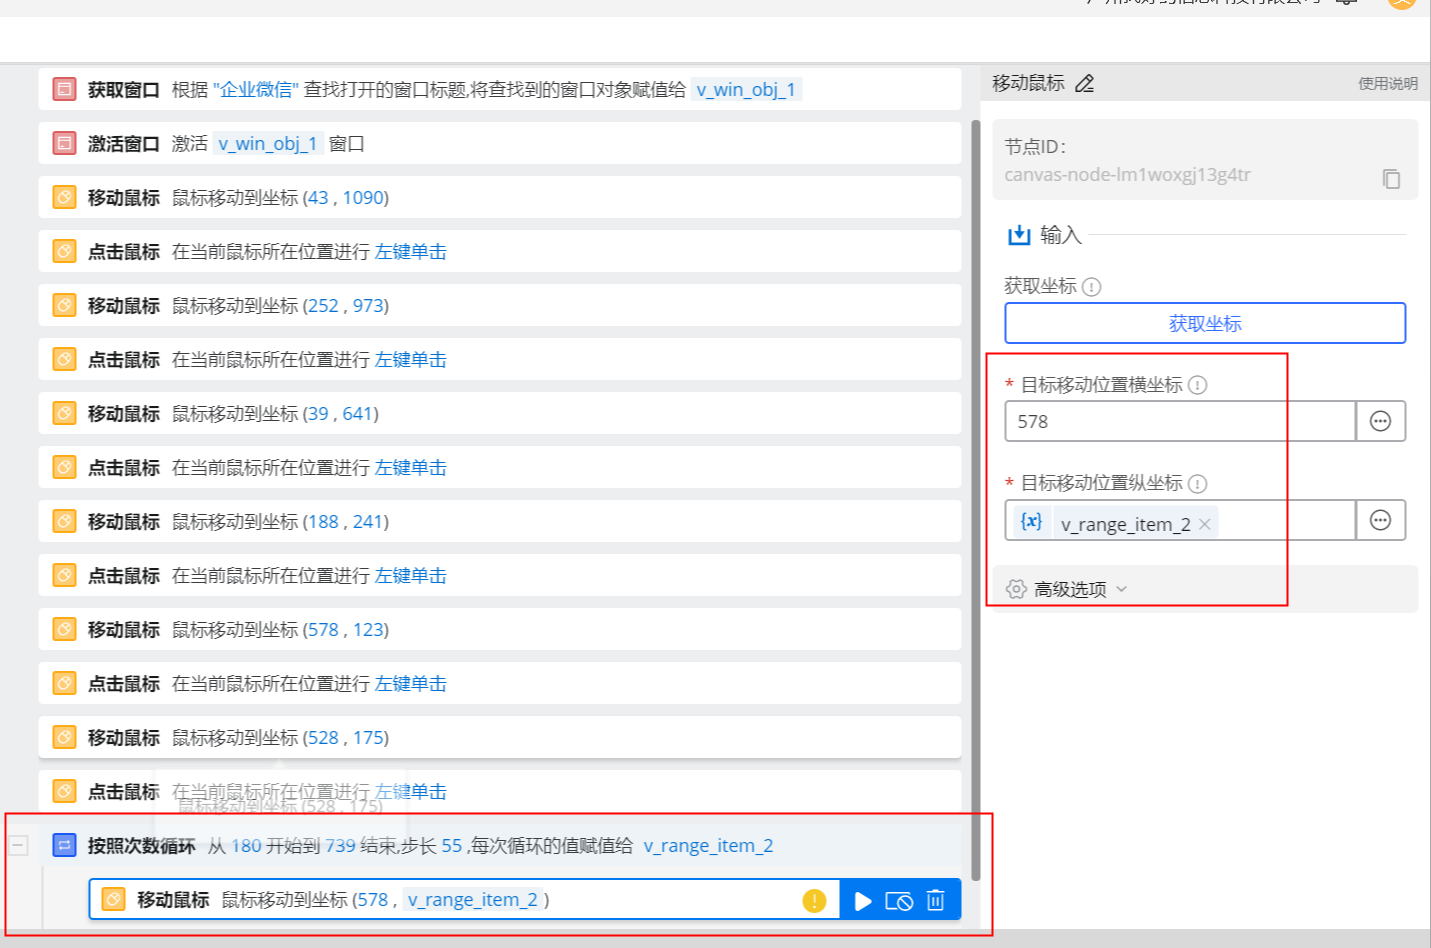Click the 激活窗口 step icon
Viewport: 1431px width, 948px height.
click(x=64, y=143)
